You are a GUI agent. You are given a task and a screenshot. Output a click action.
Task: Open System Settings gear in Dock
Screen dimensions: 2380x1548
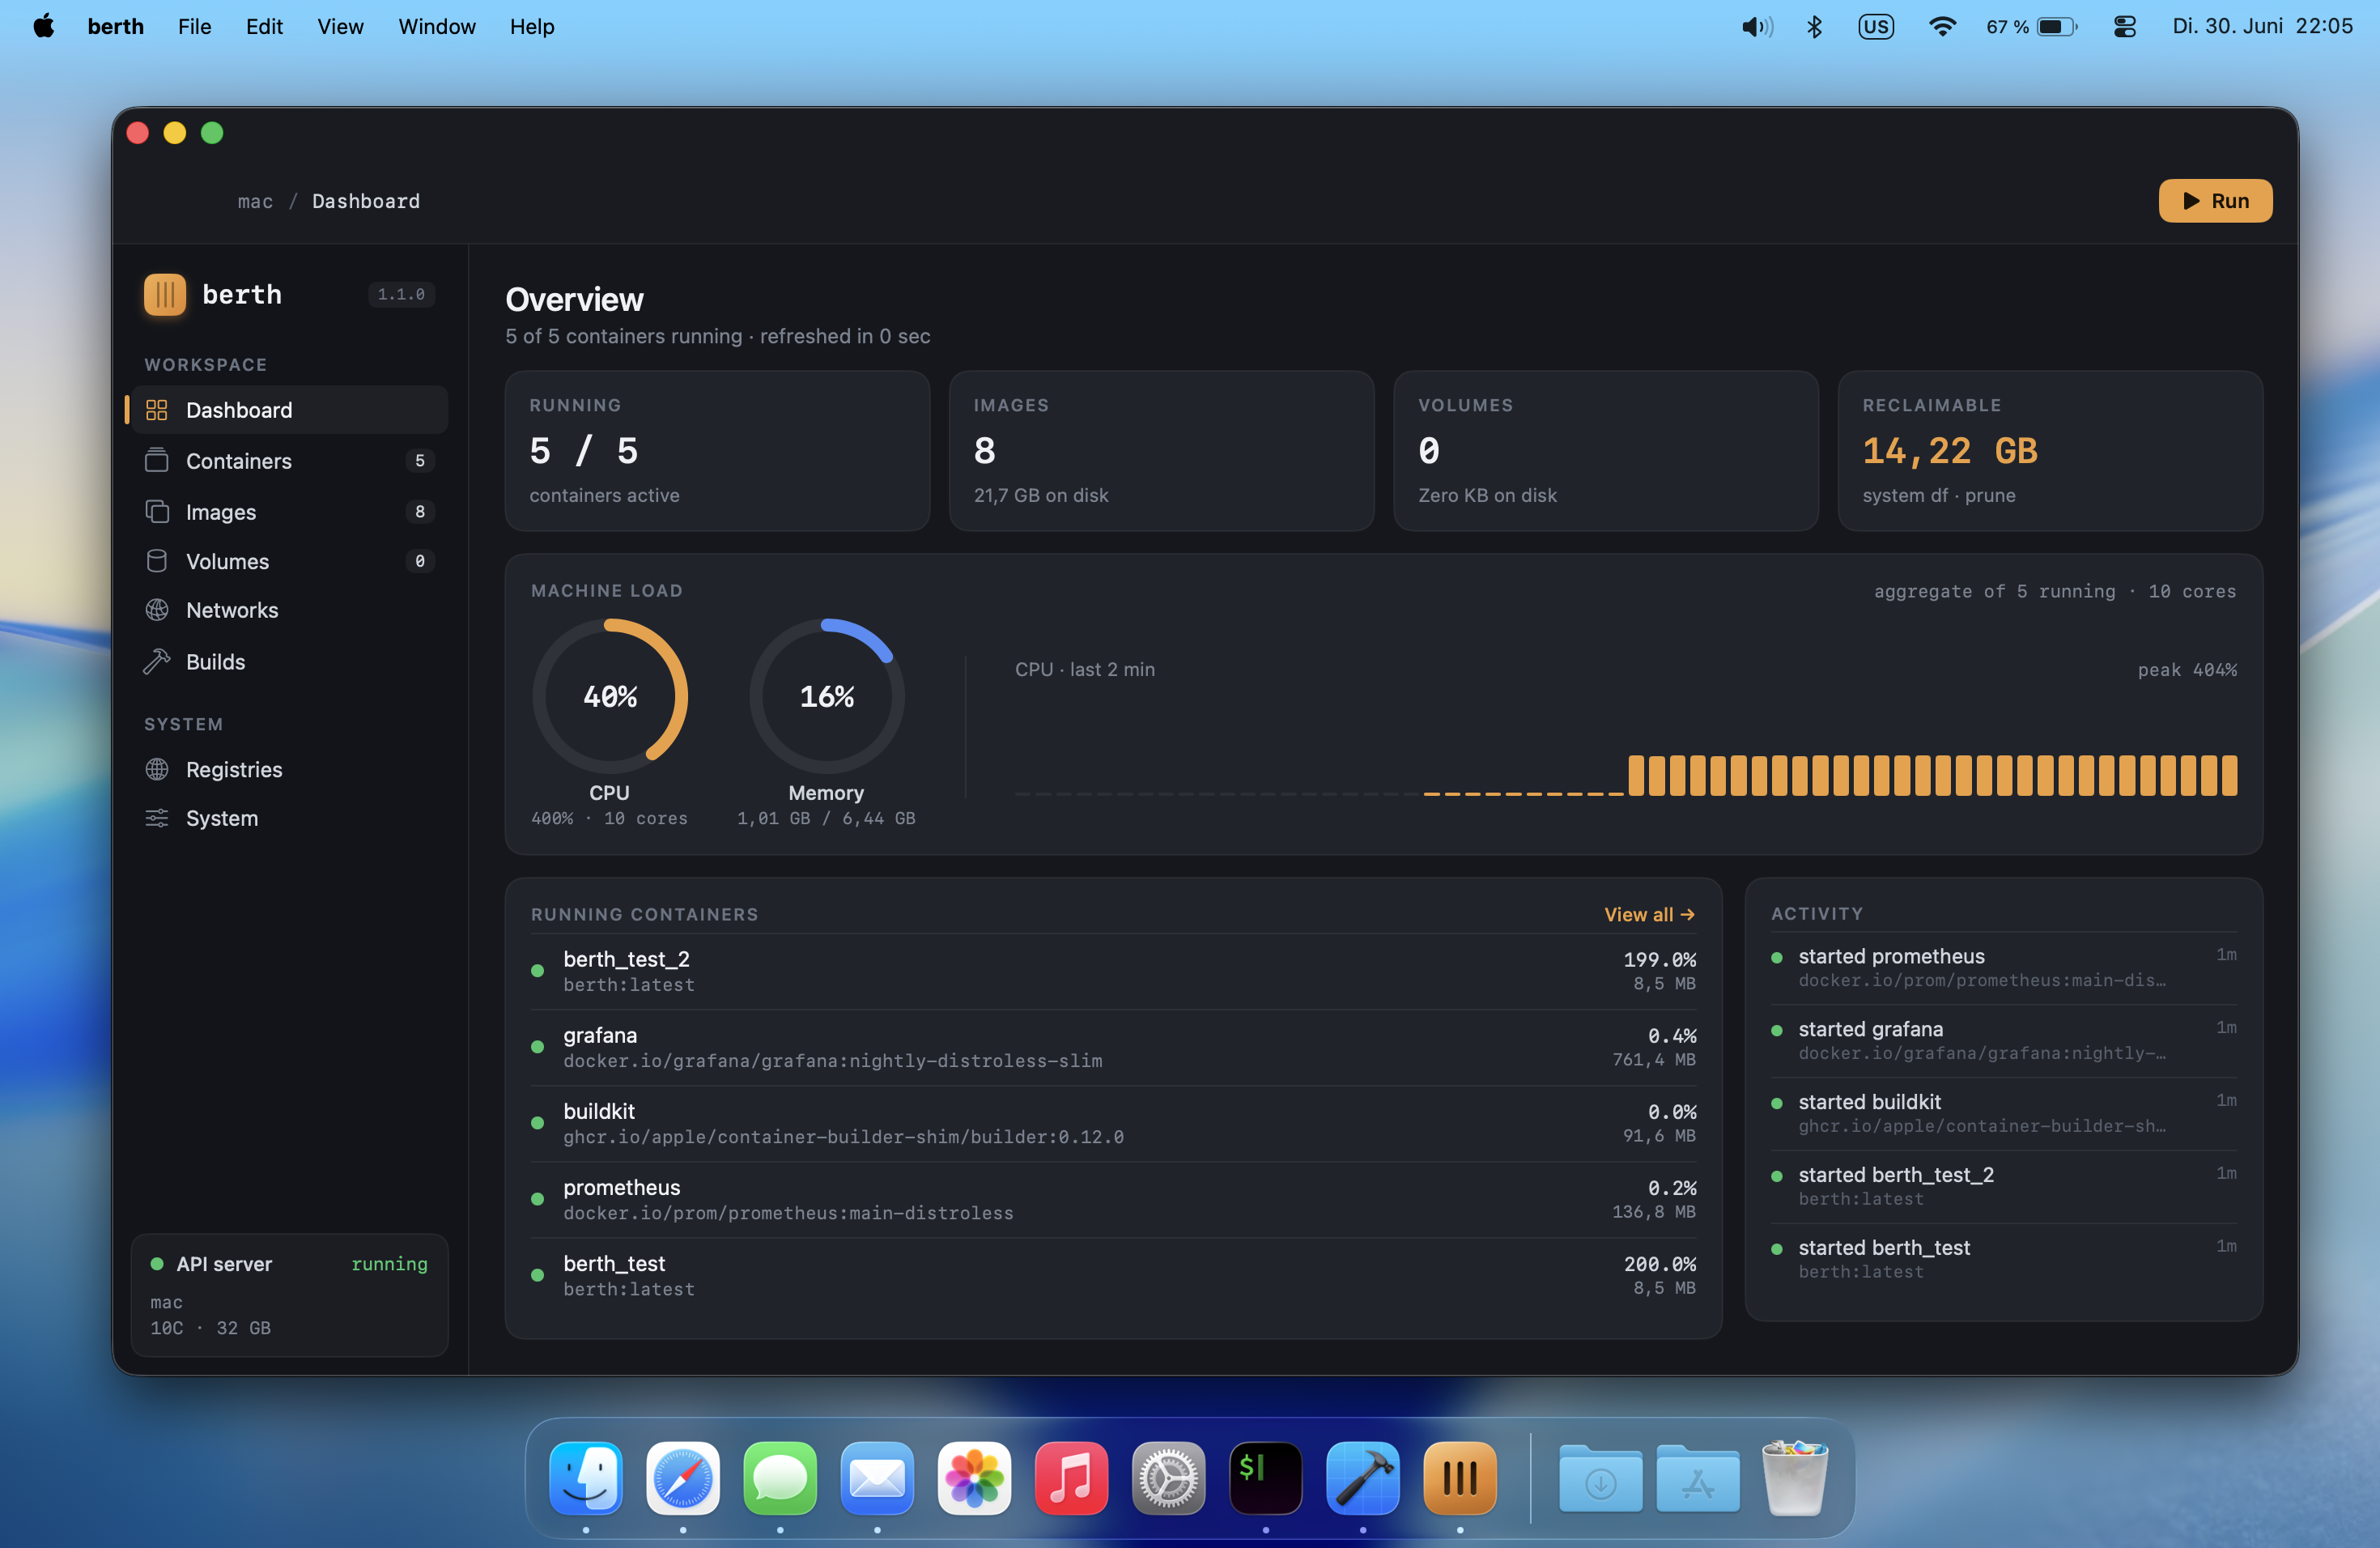[1168, 1477]
